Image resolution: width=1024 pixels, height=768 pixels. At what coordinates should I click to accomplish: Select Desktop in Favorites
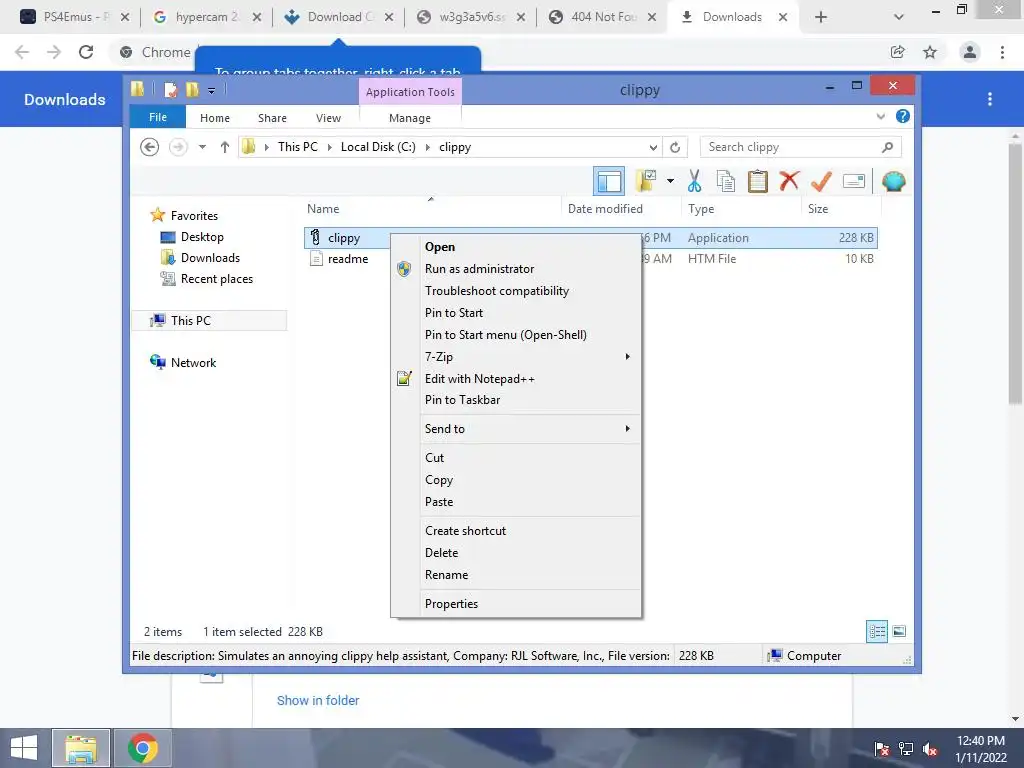click(202, 237)
